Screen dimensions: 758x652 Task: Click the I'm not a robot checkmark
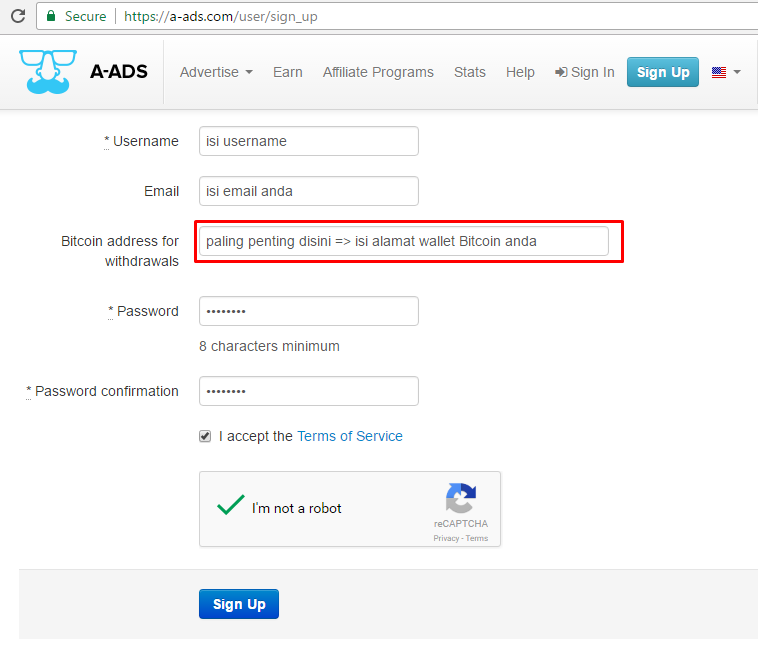point(231,505)
